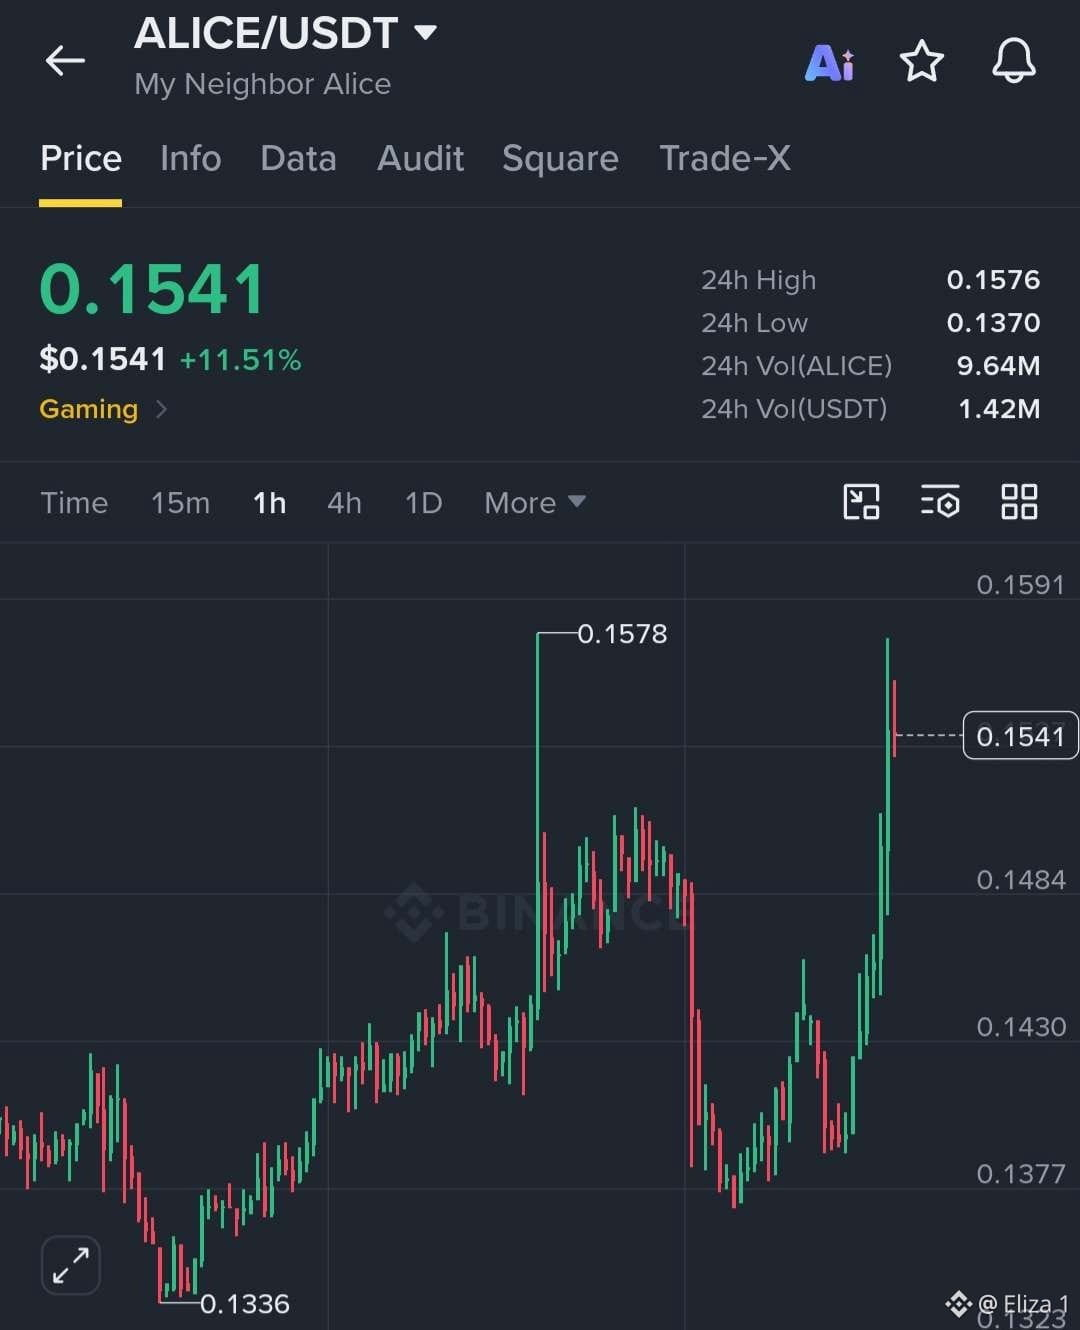Open the four-square grid layout icon

pos(1019,502)
